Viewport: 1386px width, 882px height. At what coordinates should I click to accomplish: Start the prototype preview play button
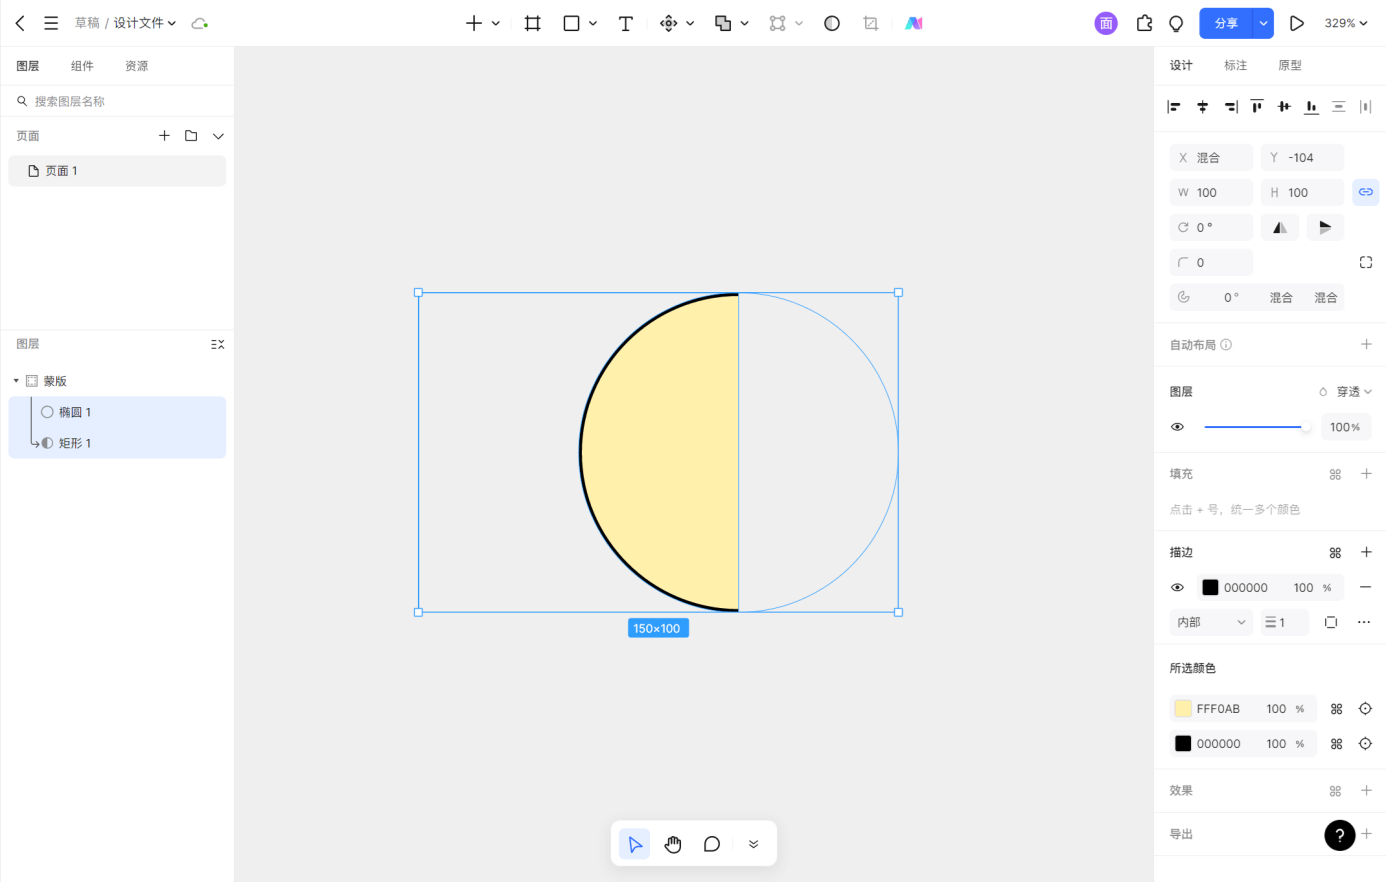point(1297,23)
